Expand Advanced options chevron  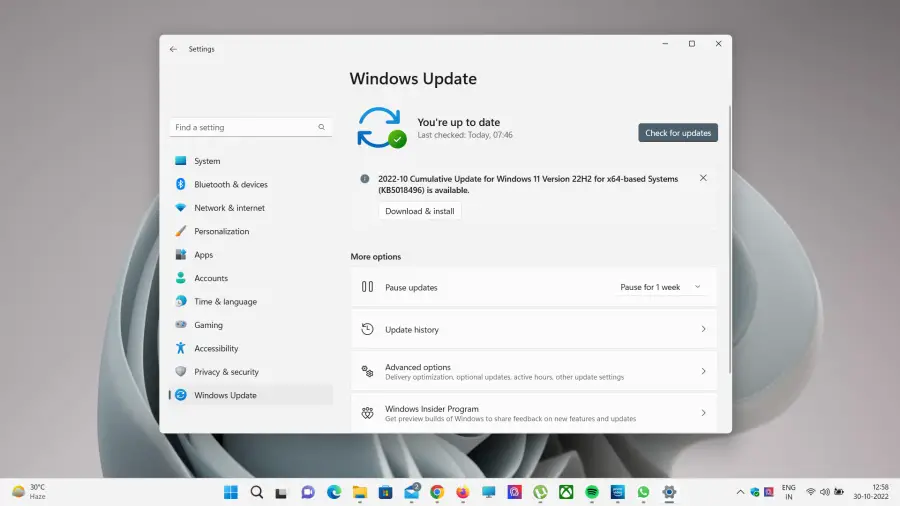tap(703, 371)
